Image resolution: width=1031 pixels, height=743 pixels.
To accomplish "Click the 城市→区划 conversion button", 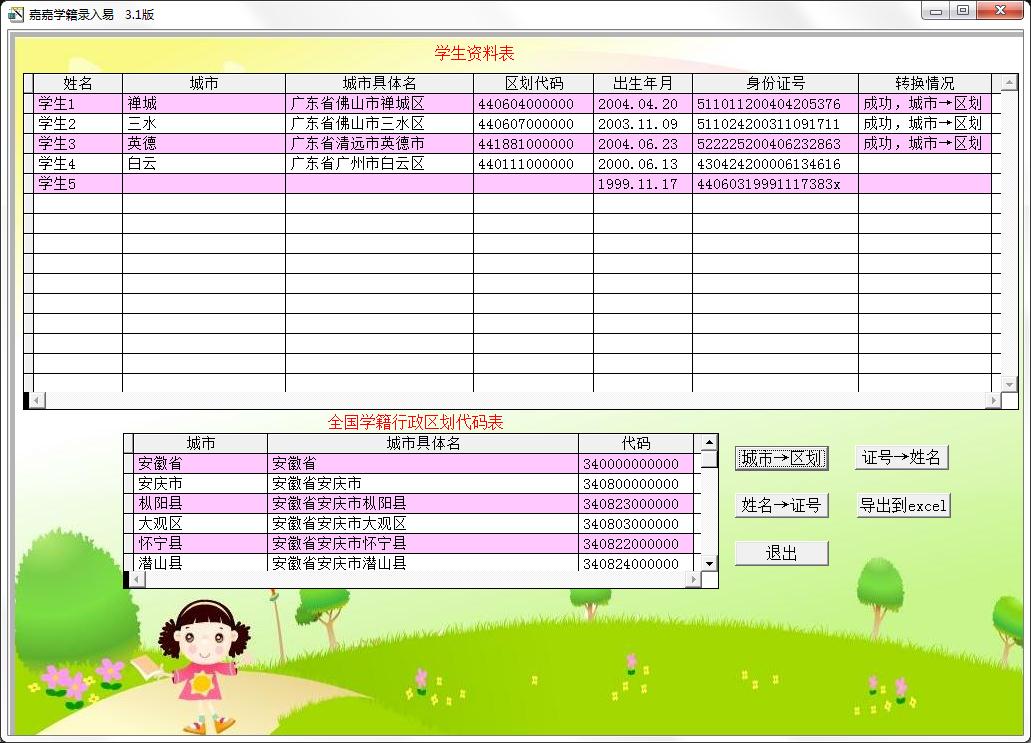I will tap(781, 458).
